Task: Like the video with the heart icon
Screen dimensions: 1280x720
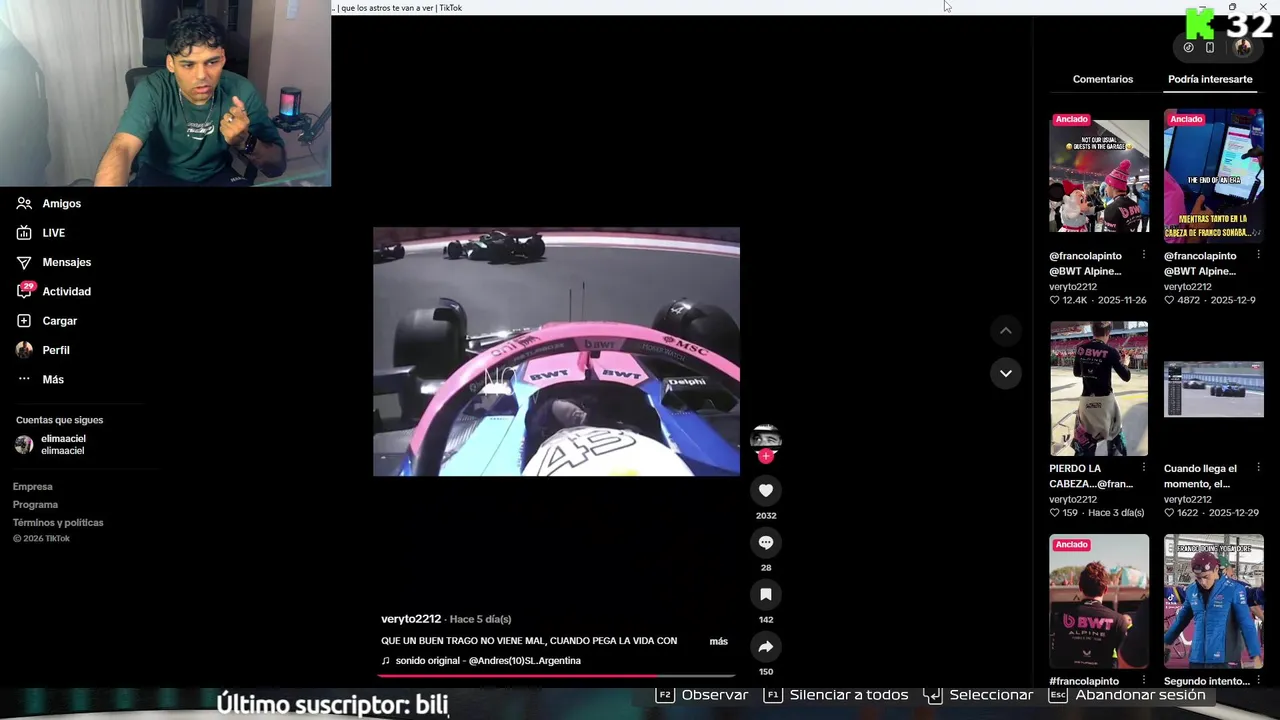Action: point(766,490)
